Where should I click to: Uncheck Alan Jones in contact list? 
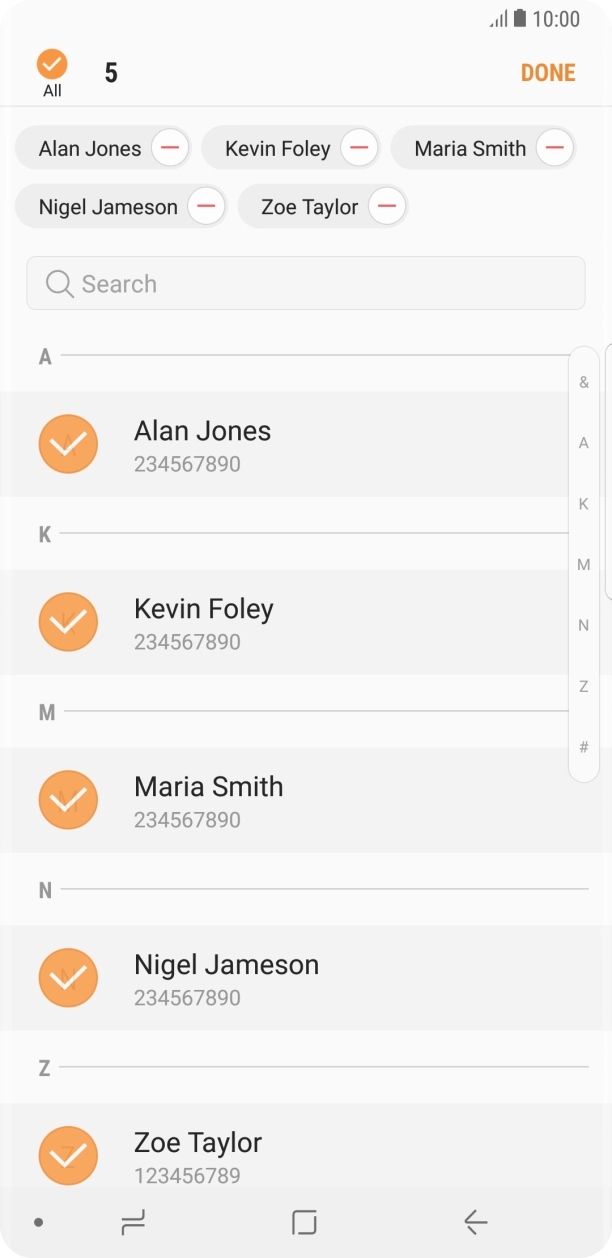[68, 444]
